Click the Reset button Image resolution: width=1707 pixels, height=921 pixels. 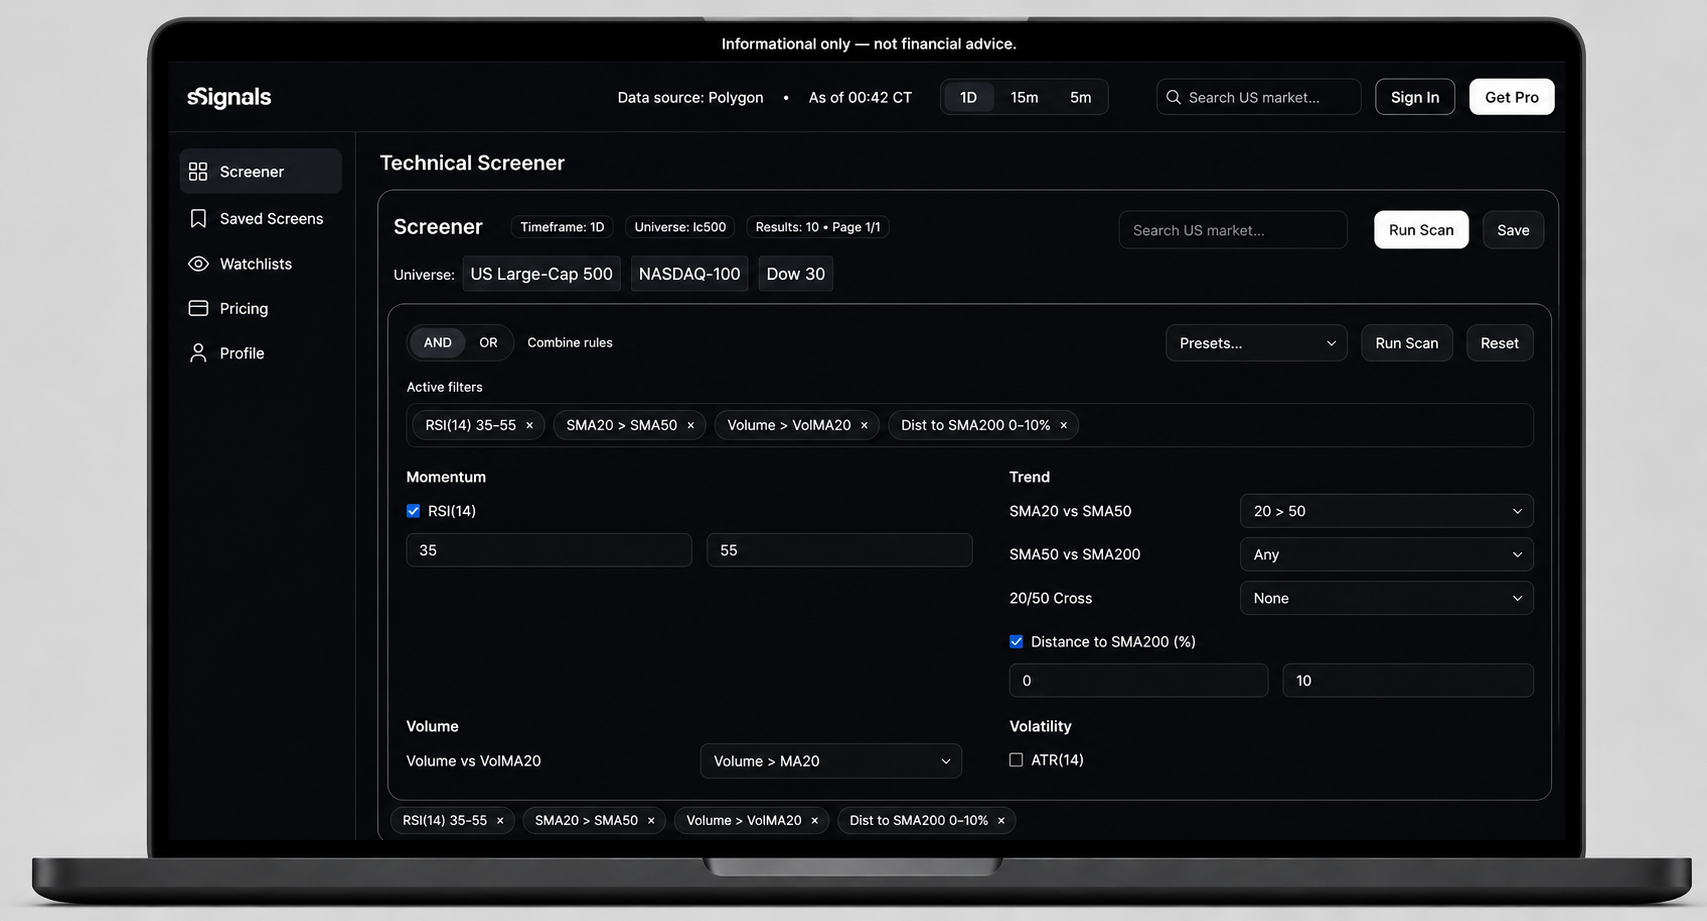tap(1499, 343)
